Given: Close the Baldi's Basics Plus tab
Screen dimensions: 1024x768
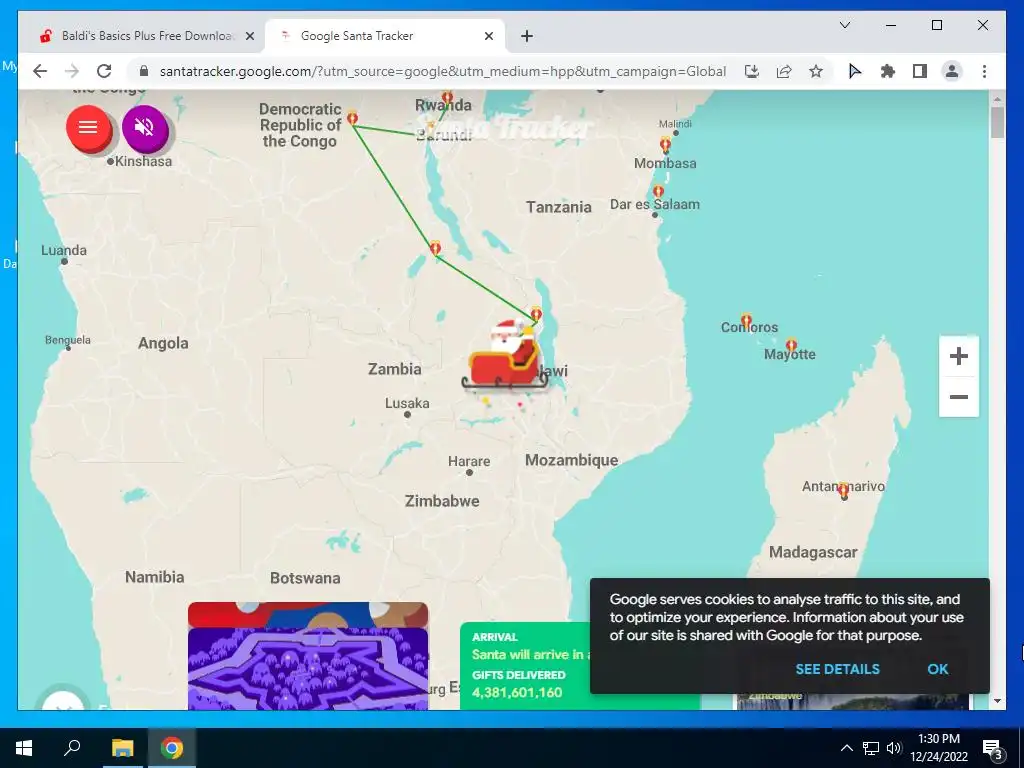Looking at the screenshot, I should pos(249,36).
